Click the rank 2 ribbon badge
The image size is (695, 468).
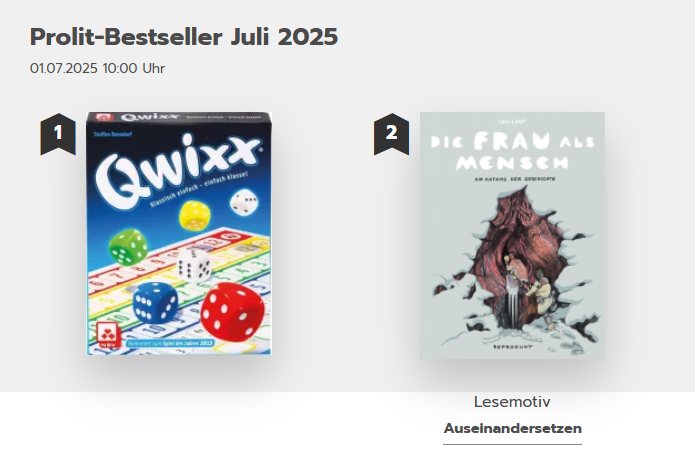click(x=391, y=134)
